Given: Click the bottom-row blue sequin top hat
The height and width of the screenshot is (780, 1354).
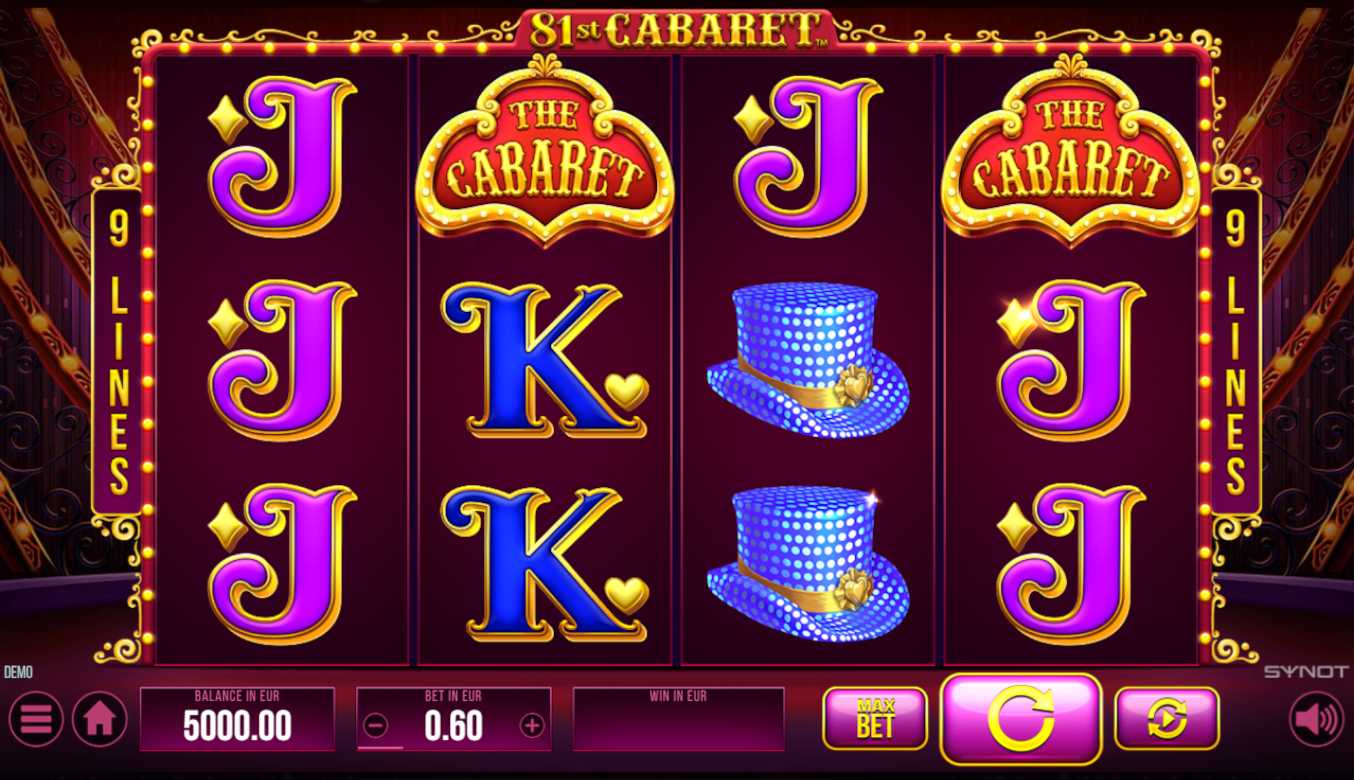Looking at the screenshot, I should [808, 563].
